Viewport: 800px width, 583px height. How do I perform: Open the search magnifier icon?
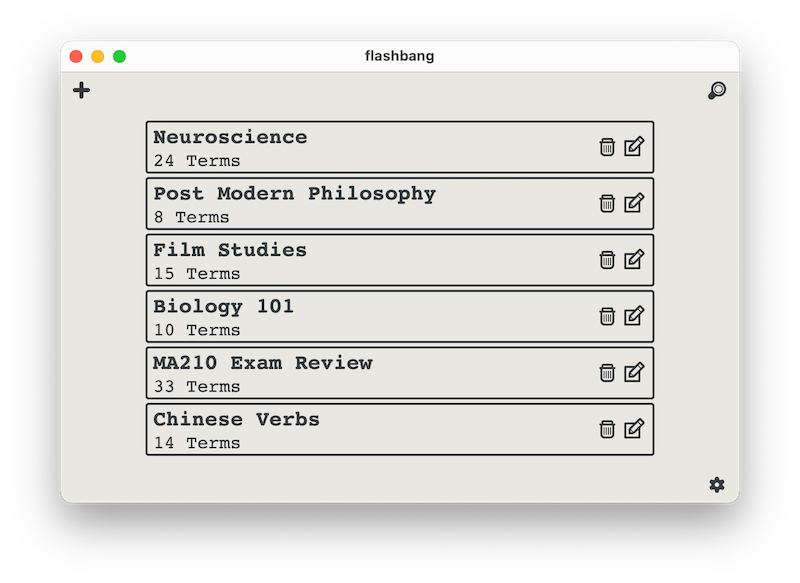click(716, 91)
